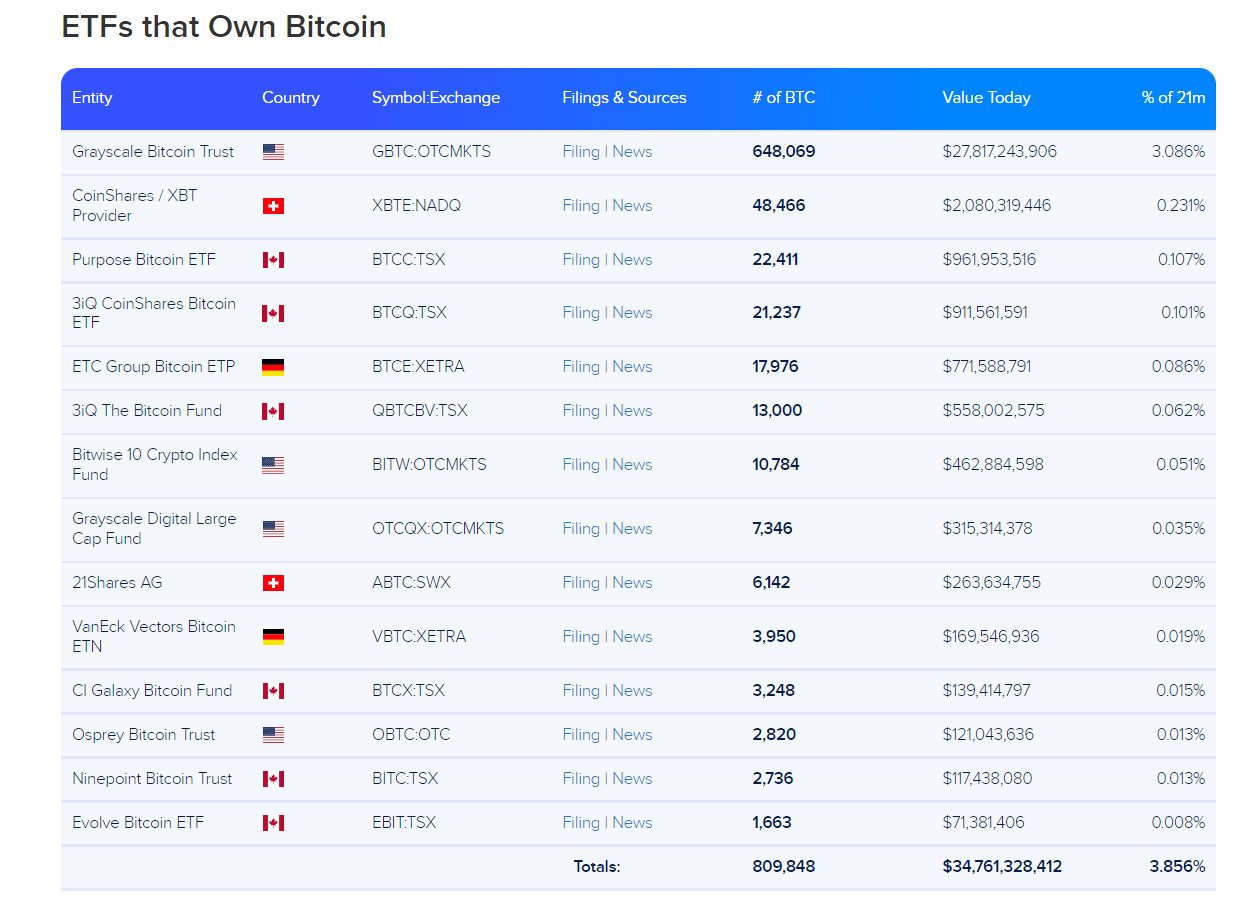Click the Canadian flag for Ninepoint Bitcoin Trust

[x=273, y=779]
